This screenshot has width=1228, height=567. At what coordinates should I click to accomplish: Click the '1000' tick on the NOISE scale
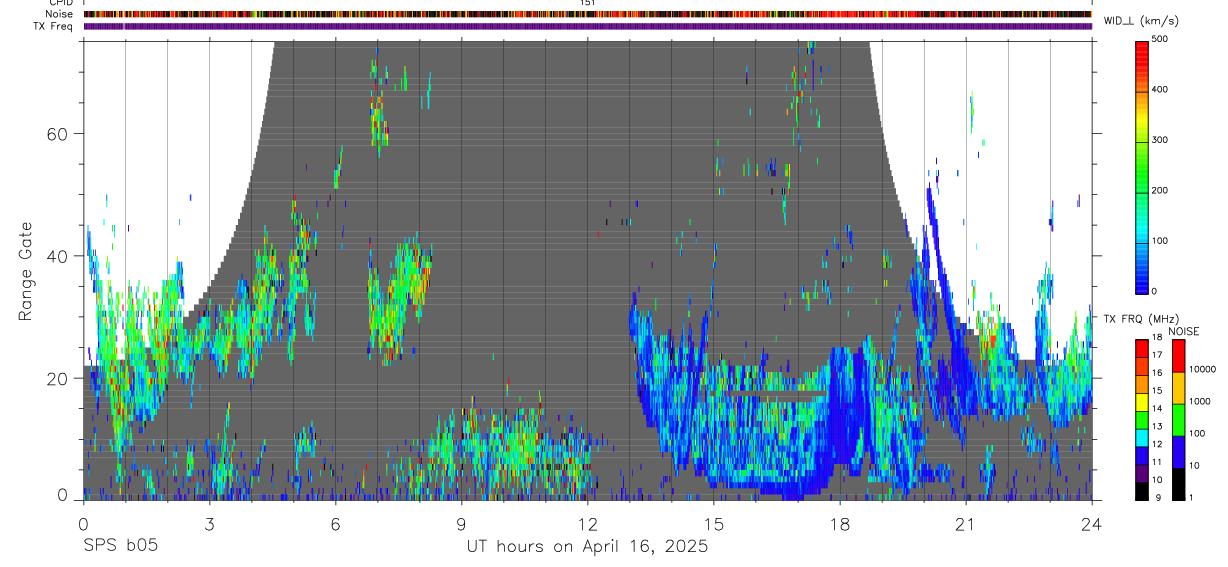(x=1200, y=401)
